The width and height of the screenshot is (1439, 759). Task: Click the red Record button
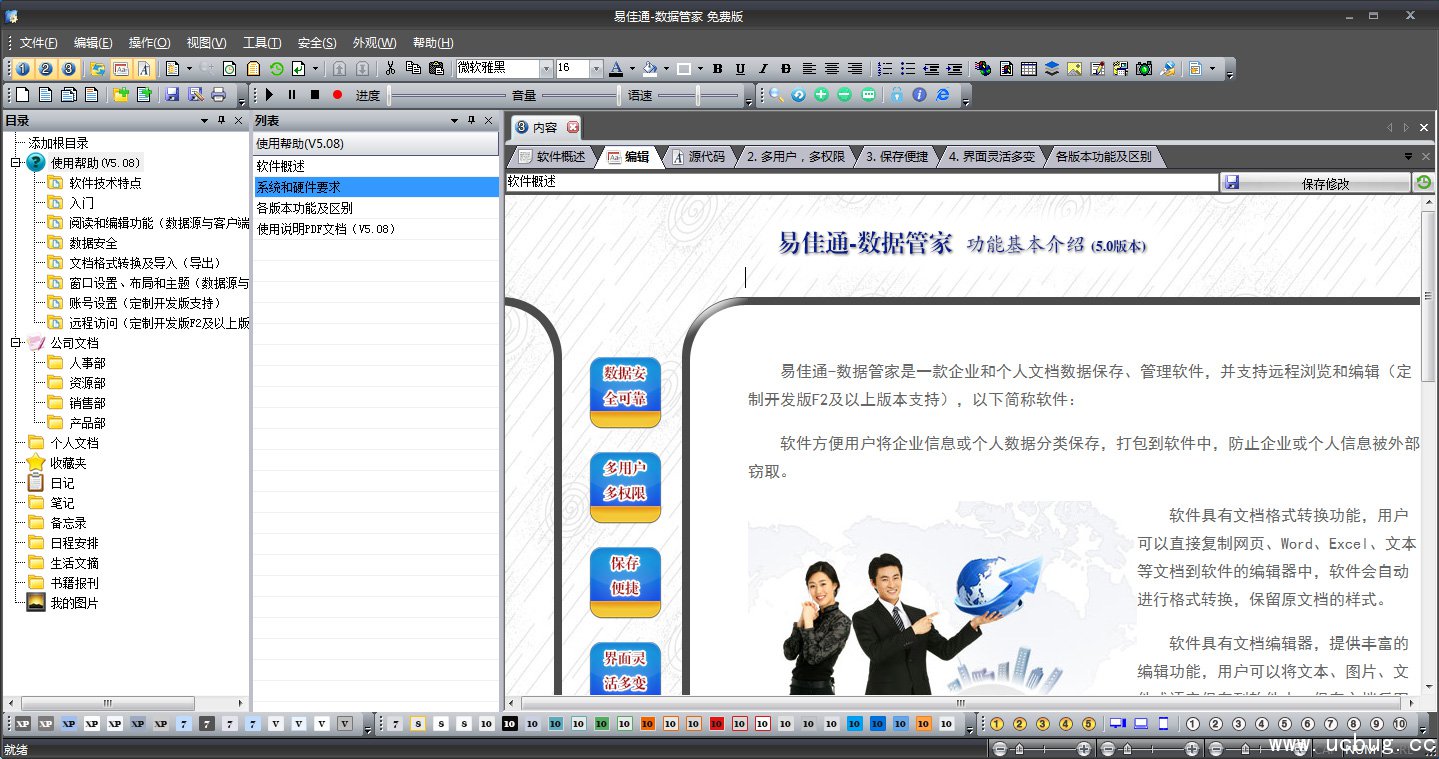pos(337,94)
